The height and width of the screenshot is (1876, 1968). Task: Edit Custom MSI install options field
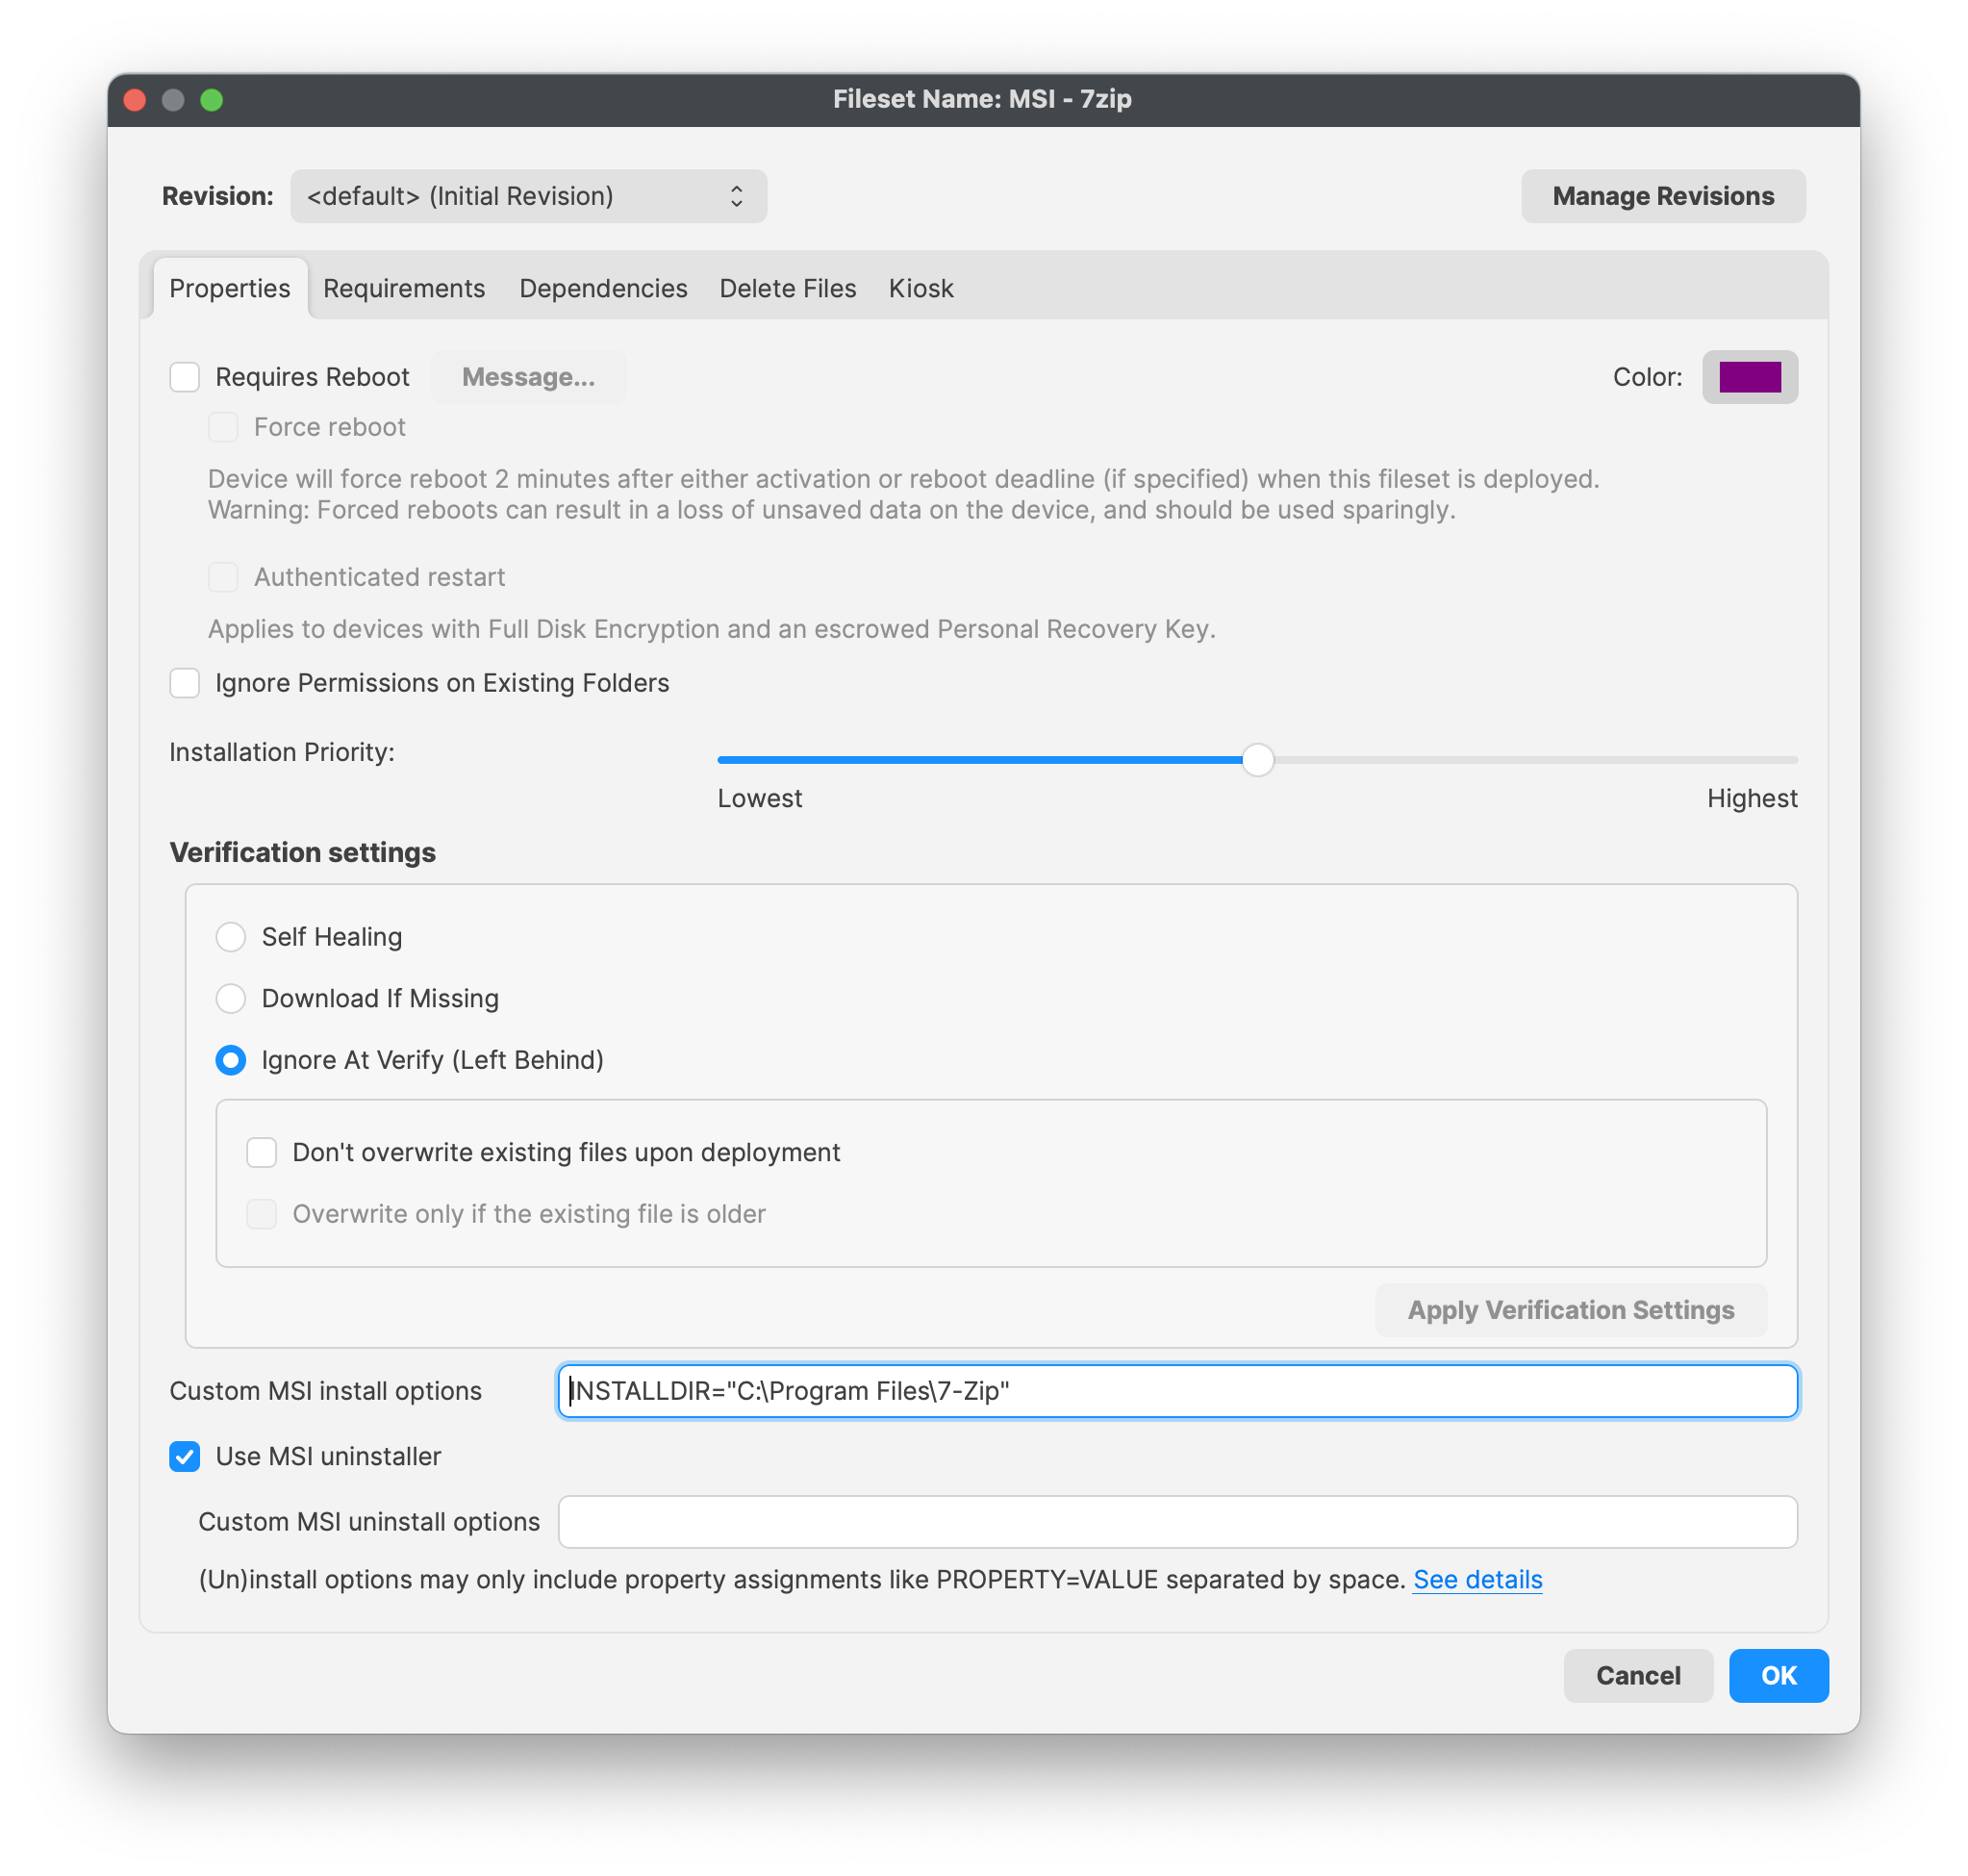pyautogui.click(x=1177, y=1391)
